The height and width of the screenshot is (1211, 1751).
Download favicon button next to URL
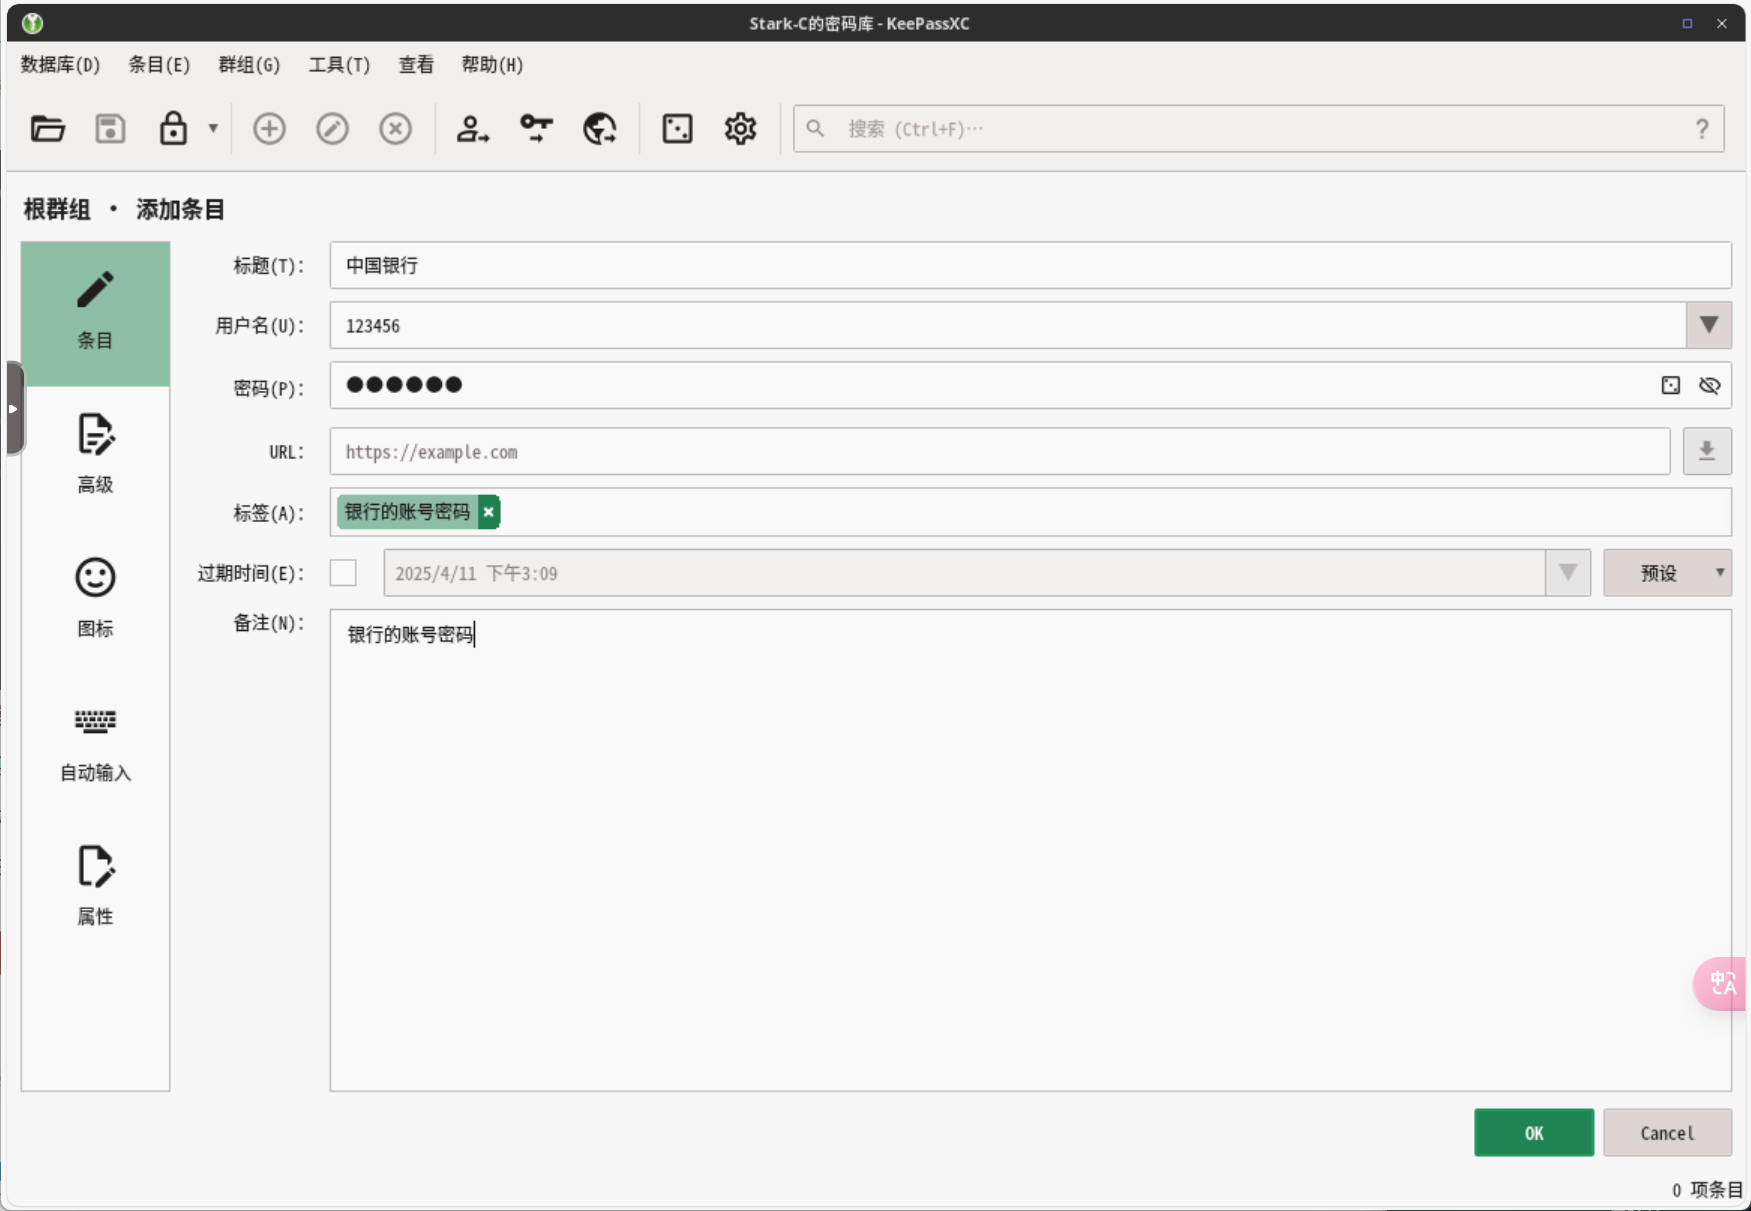click(1707, 452)
